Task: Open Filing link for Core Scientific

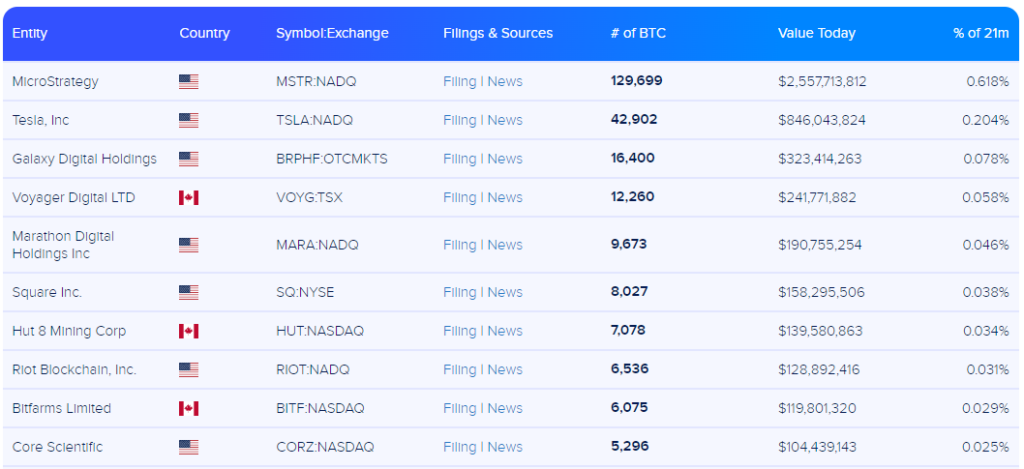Action: point(459,447)
